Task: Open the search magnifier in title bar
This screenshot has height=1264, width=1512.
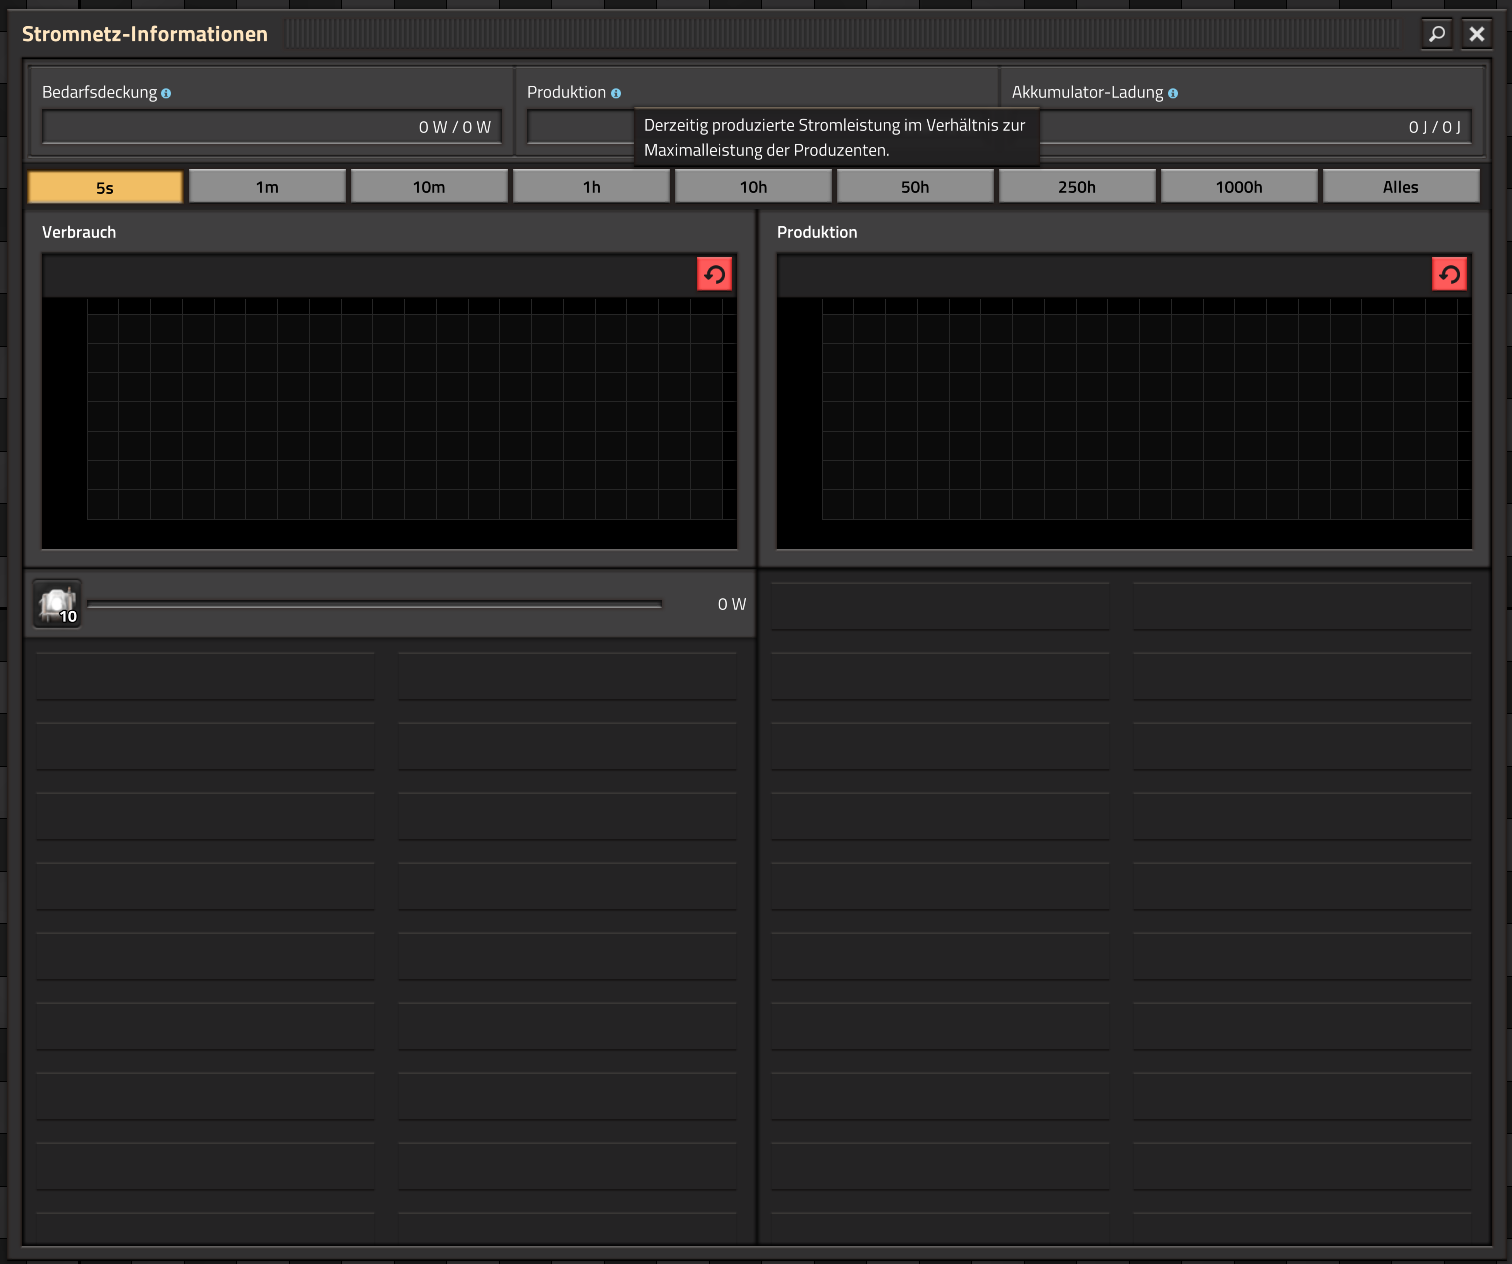Action: [x=1437, y=34]
